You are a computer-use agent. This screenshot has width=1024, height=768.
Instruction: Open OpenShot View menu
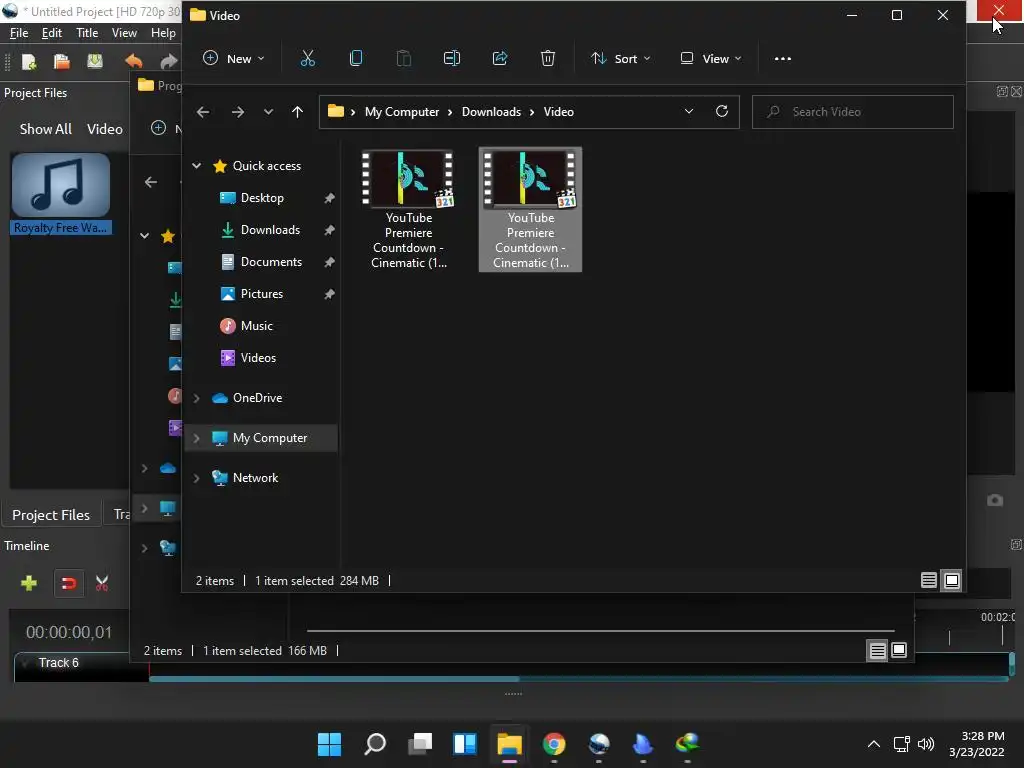tap(124, 33)
